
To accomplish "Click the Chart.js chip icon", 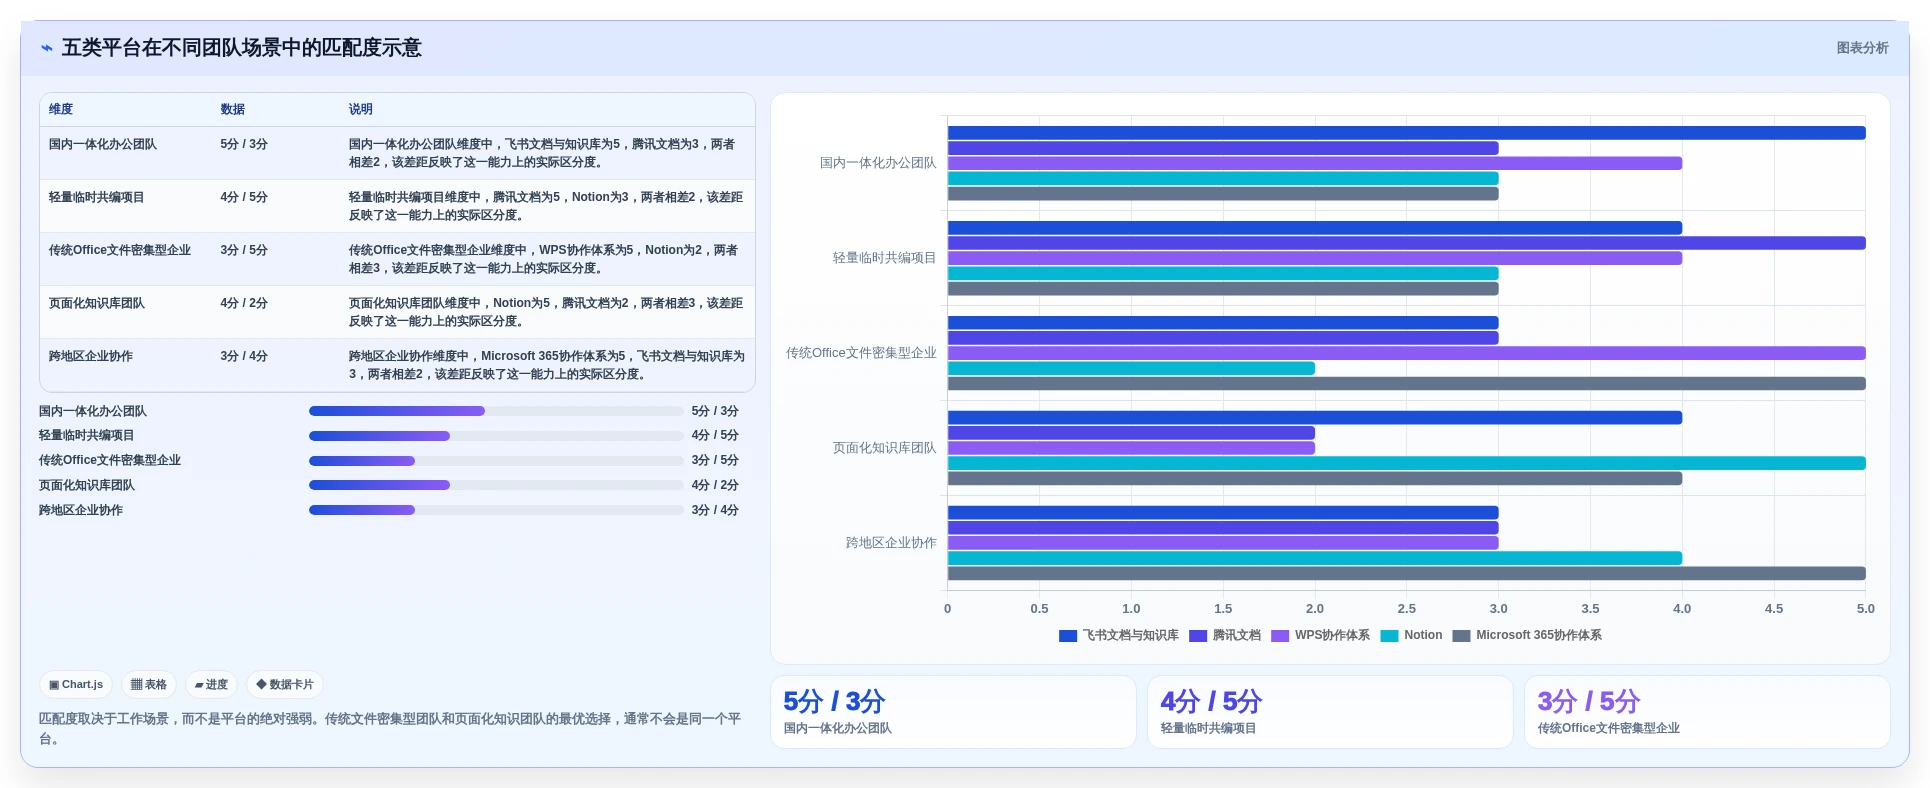I will [x=54, y=685].
